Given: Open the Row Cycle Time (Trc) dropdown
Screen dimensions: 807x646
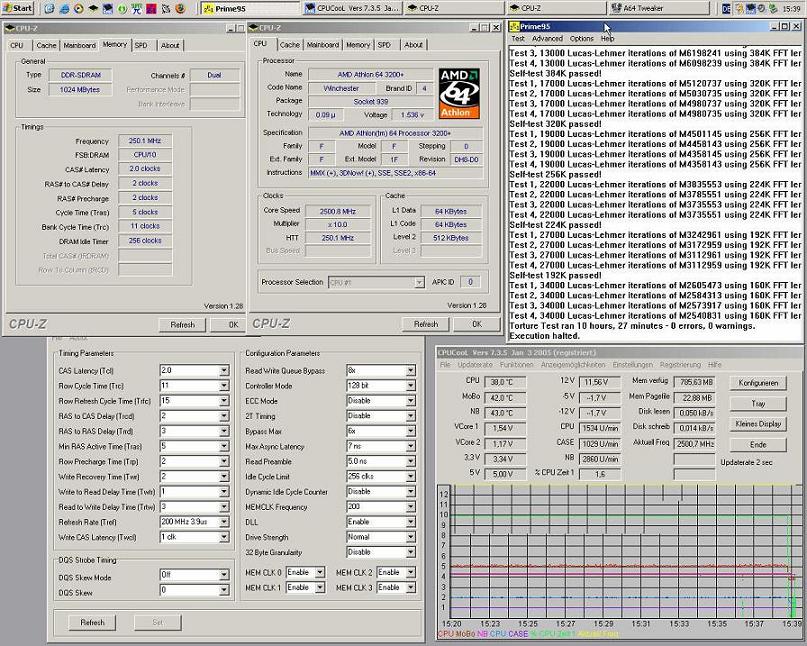Looking at the screenshot, I should pos(224,386).
